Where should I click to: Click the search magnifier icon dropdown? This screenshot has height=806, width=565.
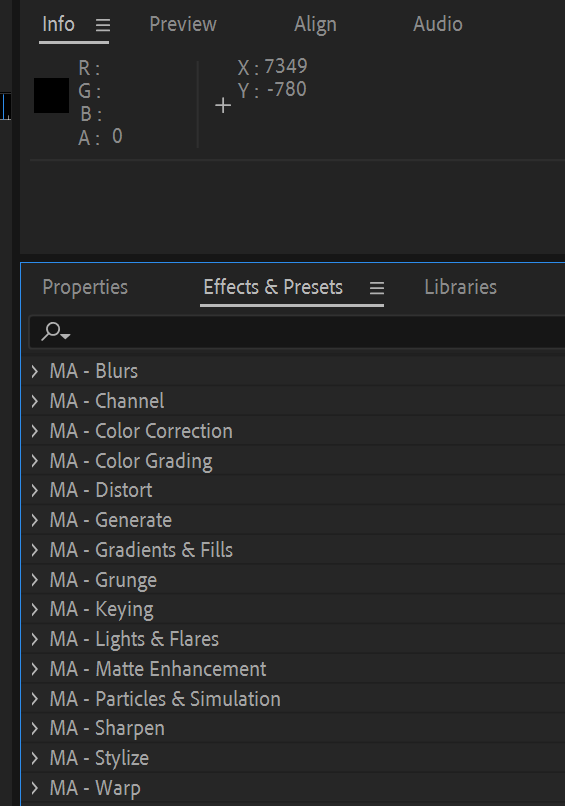[56, 332]
